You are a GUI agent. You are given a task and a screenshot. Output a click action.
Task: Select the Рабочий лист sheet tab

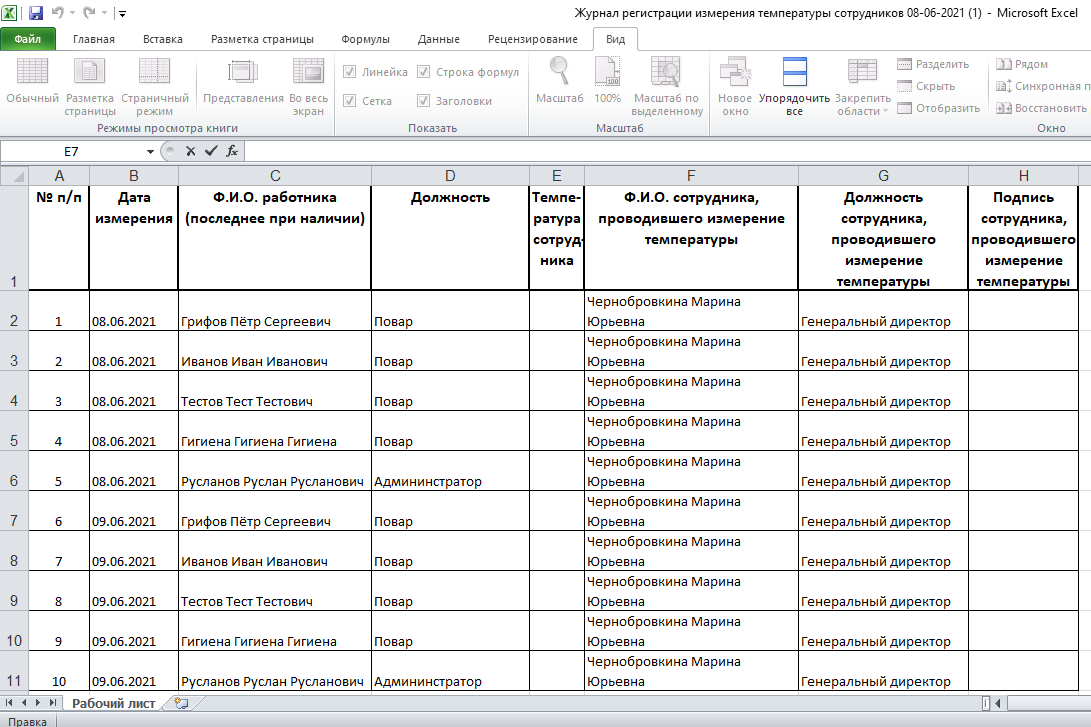[x=113, y=703]
